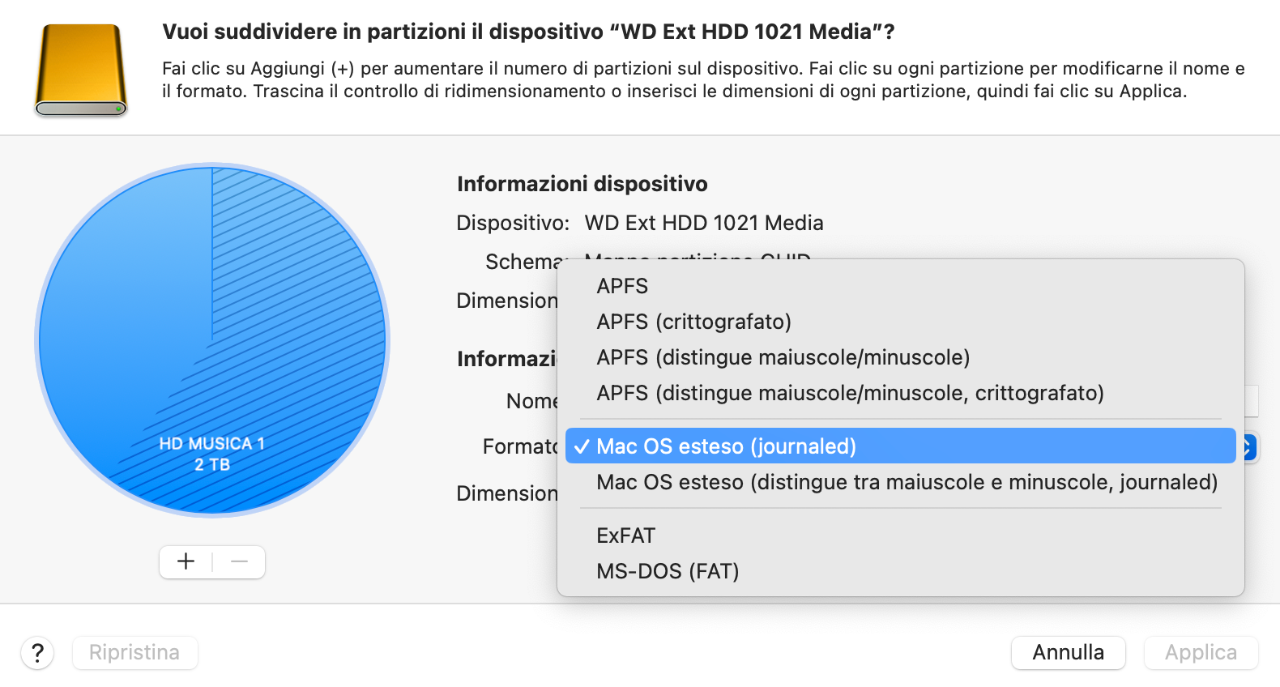Click the Annulla button
This screenshot has height=687, width=1280.
[1068, 653]
